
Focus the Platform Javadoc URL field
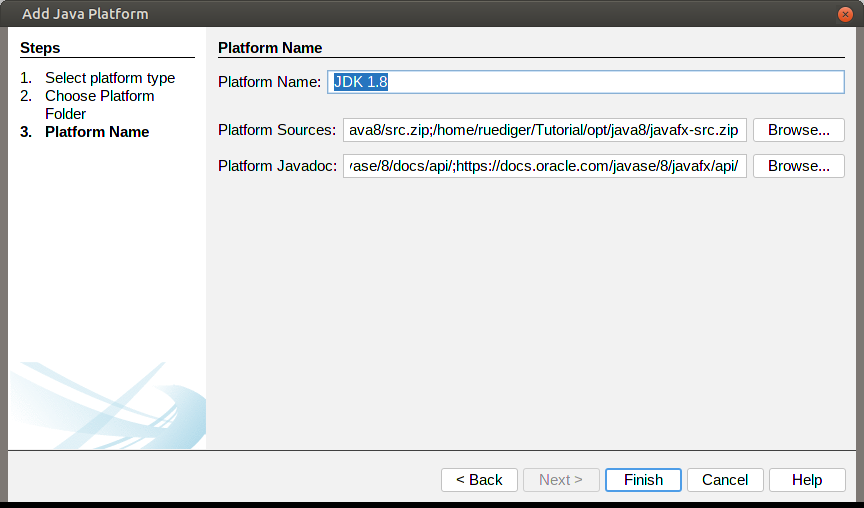pyautogui.click(x=544, y=166)
